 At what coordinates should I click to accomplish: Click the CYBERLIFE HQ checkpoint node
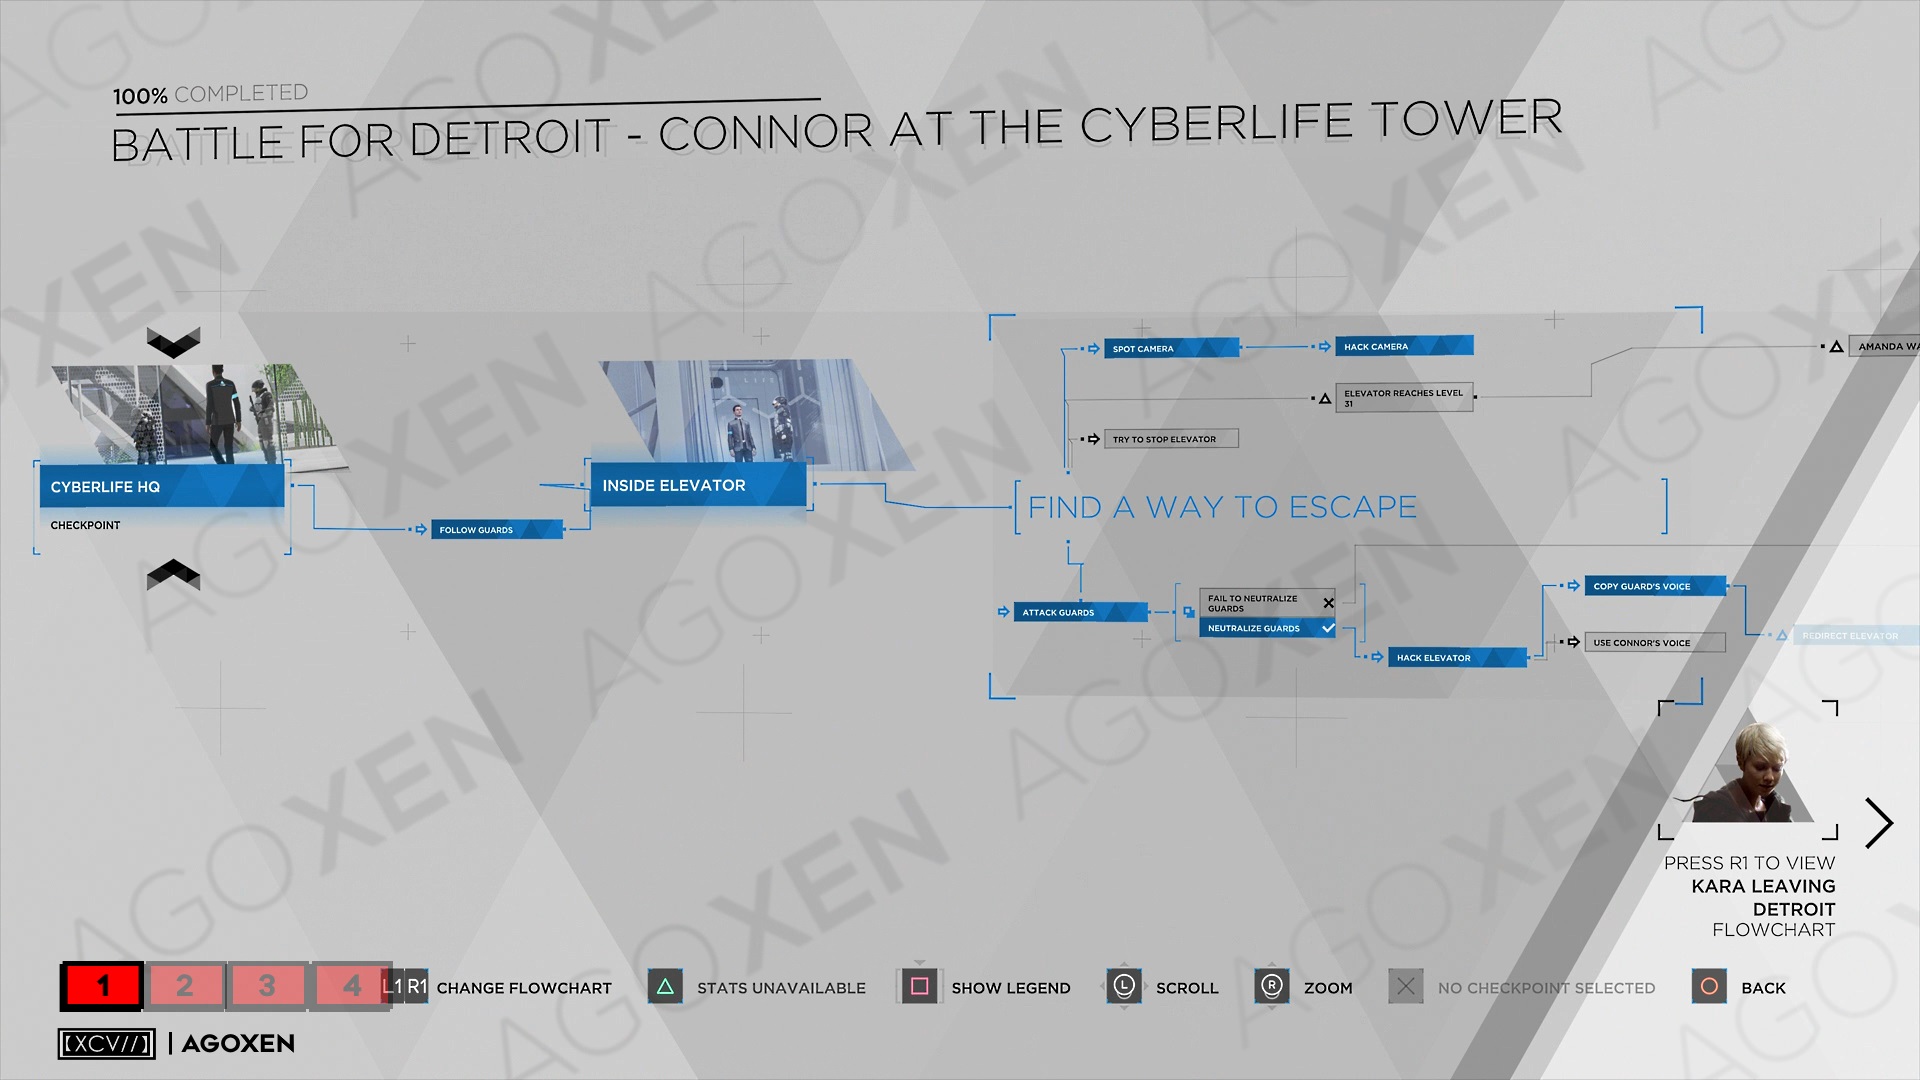coord(158,485)
